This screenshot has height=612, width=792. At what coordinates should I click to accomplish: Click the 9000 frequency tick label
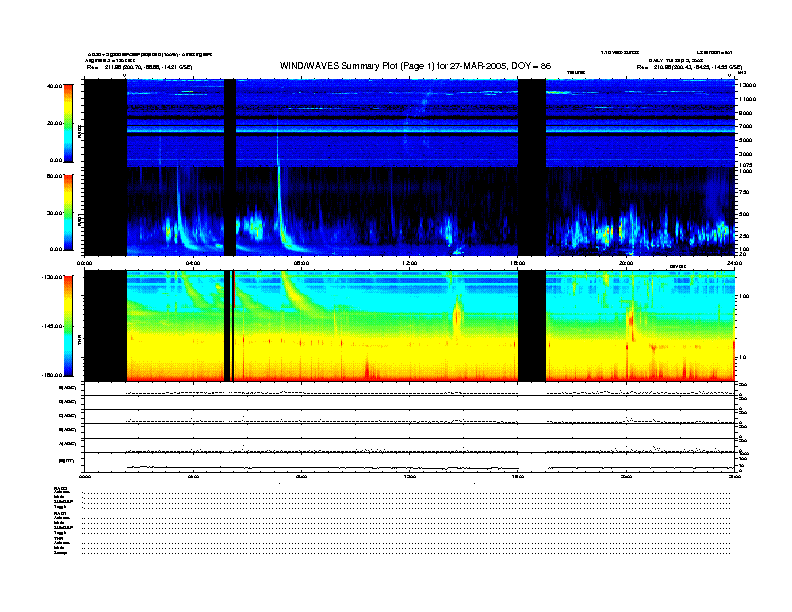pos(746,113)
